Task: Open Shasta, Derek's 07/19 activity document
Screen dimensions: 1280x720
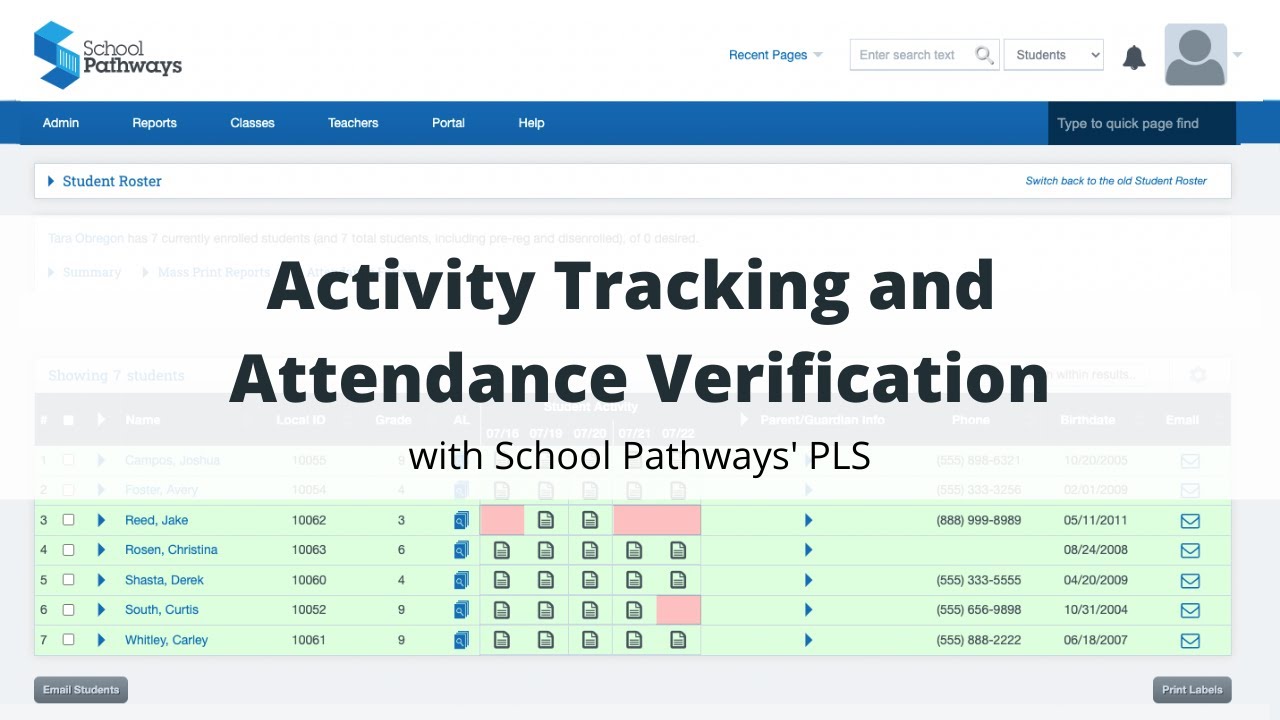Action: pos(546,580)
